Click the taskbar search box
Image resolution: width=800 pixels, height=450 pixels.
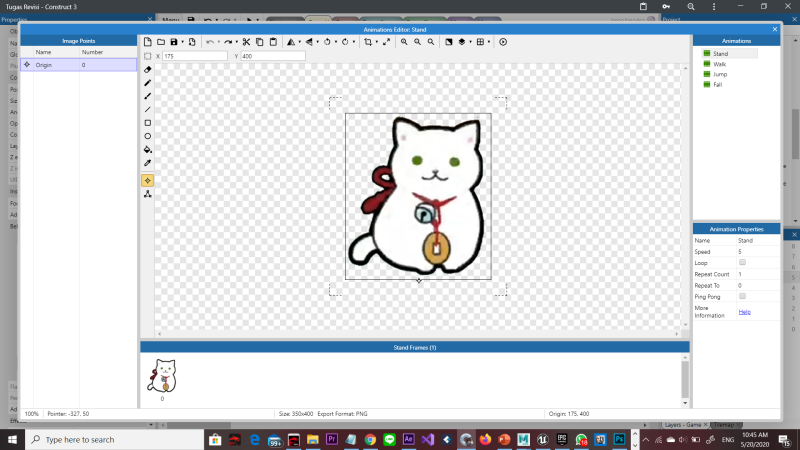tap(114, 439)
